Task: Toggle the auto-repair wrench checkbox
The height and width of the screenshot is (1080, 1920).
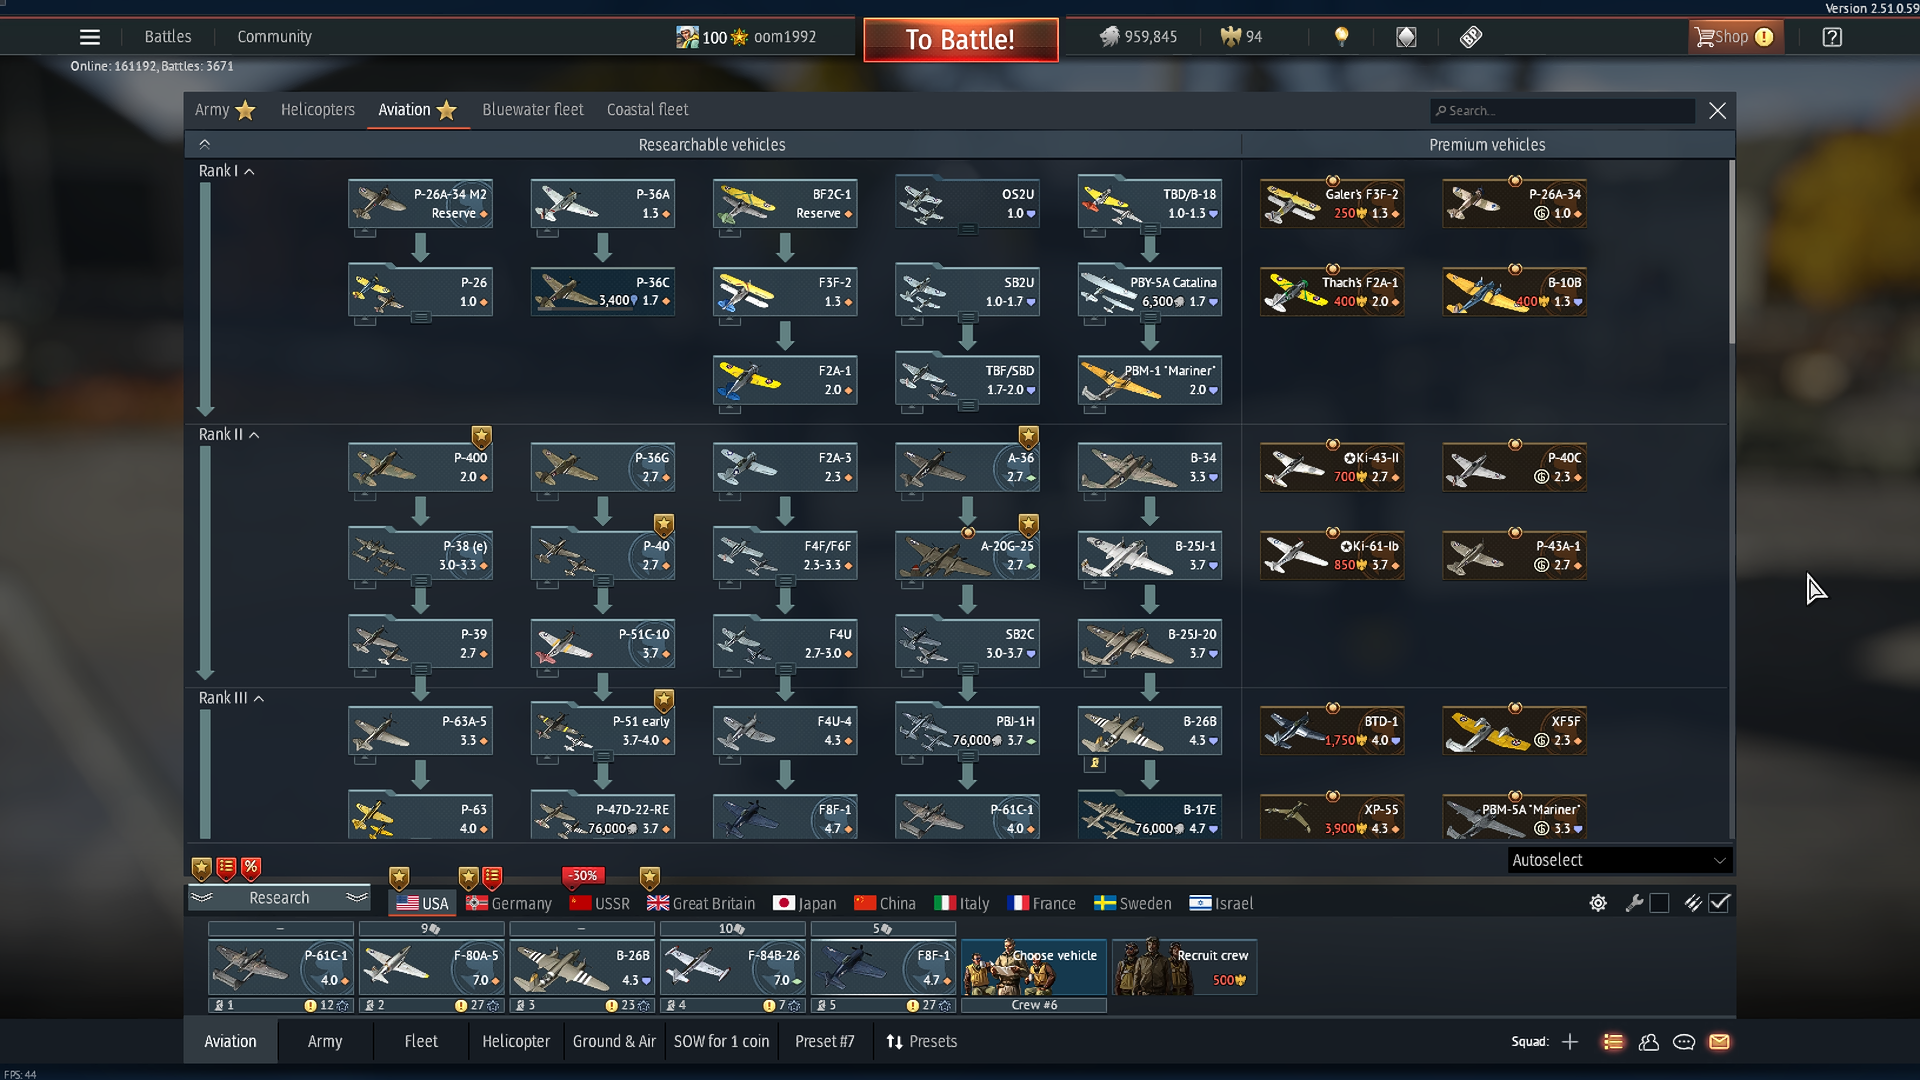Action: pyautogui.click(x=1659, y=903)
